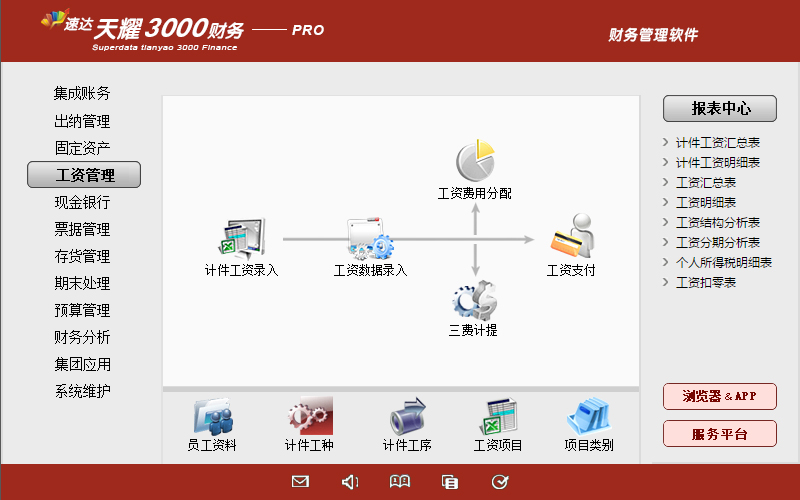Click the open book help icon
Screen dimensions: 800x500
click(399, 481)
